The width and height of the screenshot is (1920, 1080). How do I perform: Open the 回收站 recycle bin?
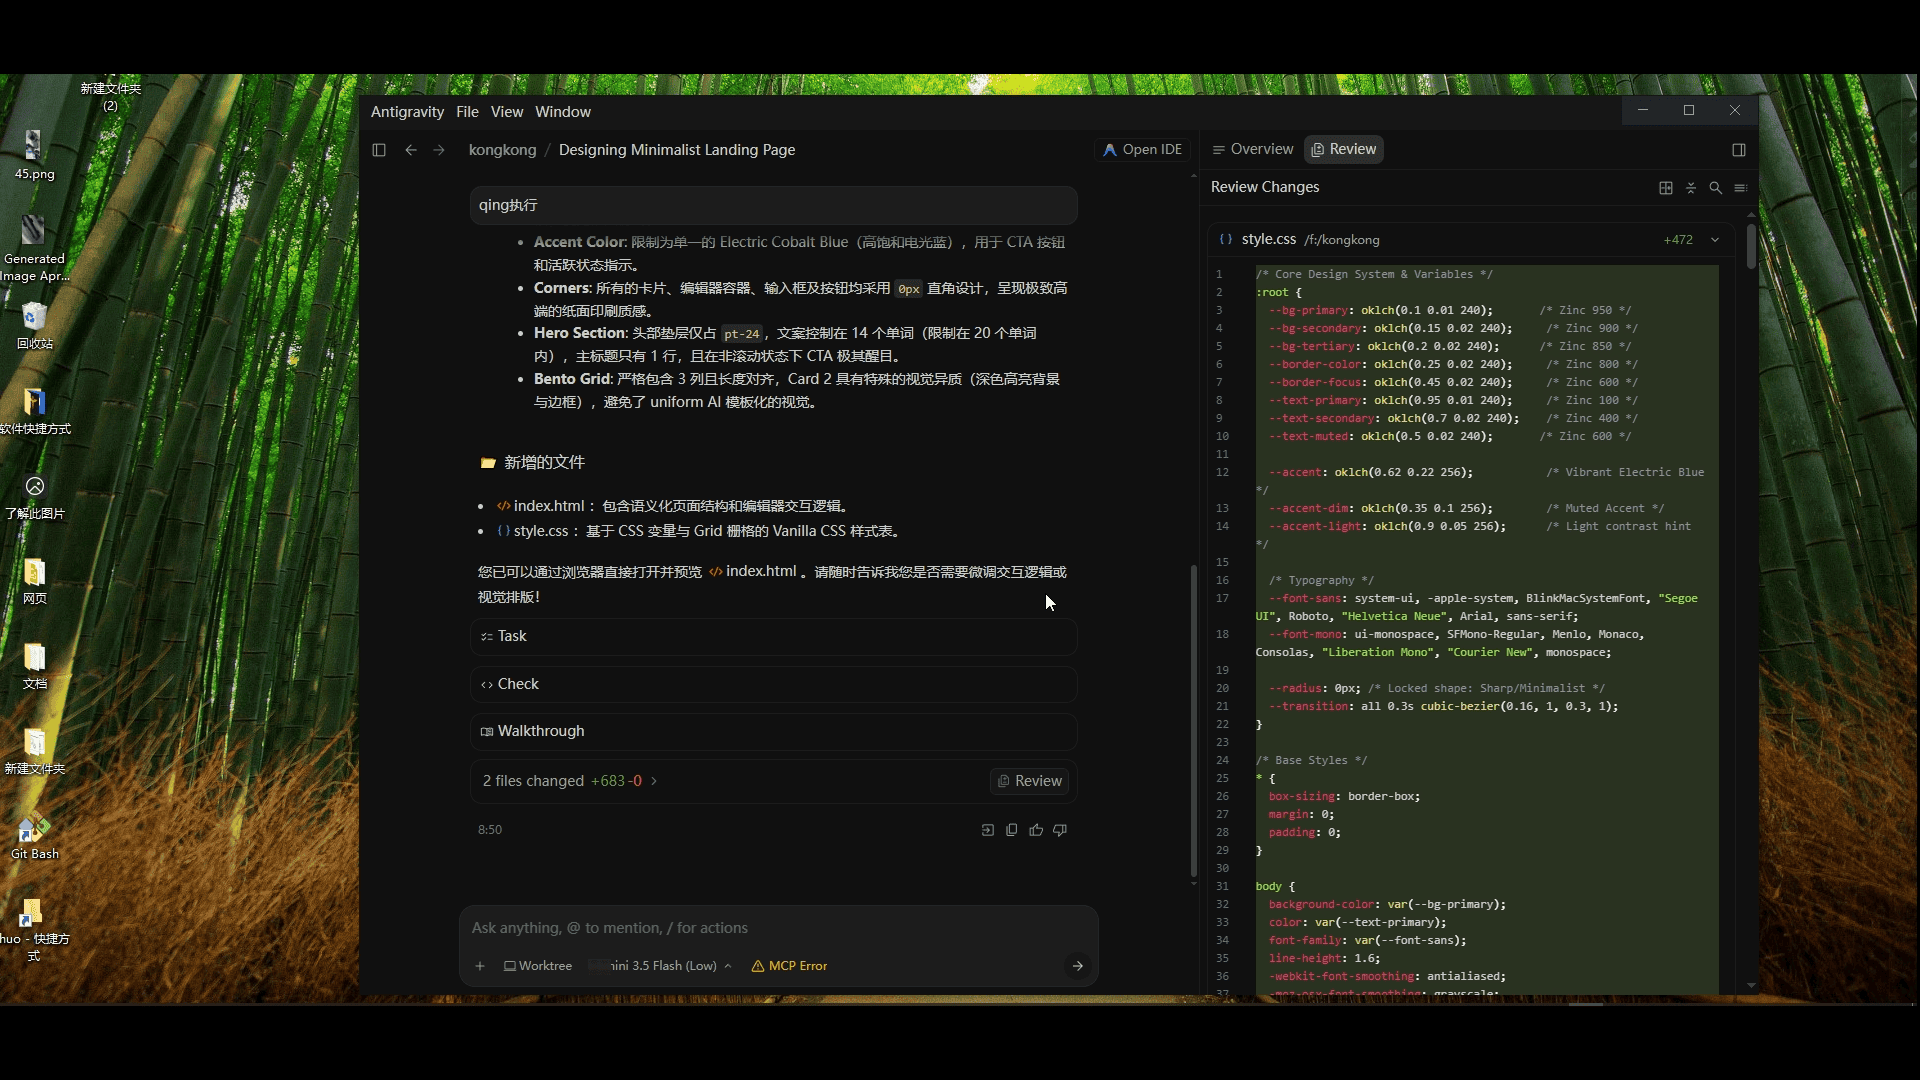pyautogui.click(x=34, y=325)
